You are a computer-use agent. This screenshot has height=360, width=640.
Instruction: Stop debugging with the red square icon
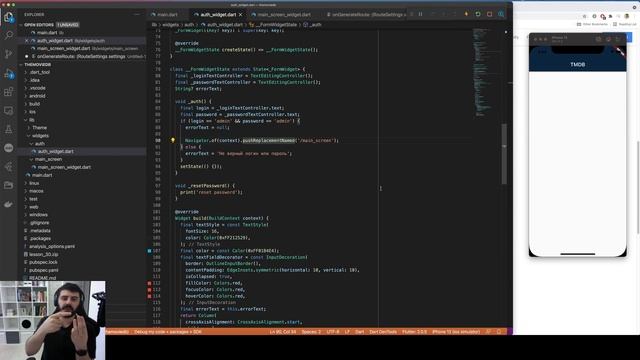coord(489,14)
